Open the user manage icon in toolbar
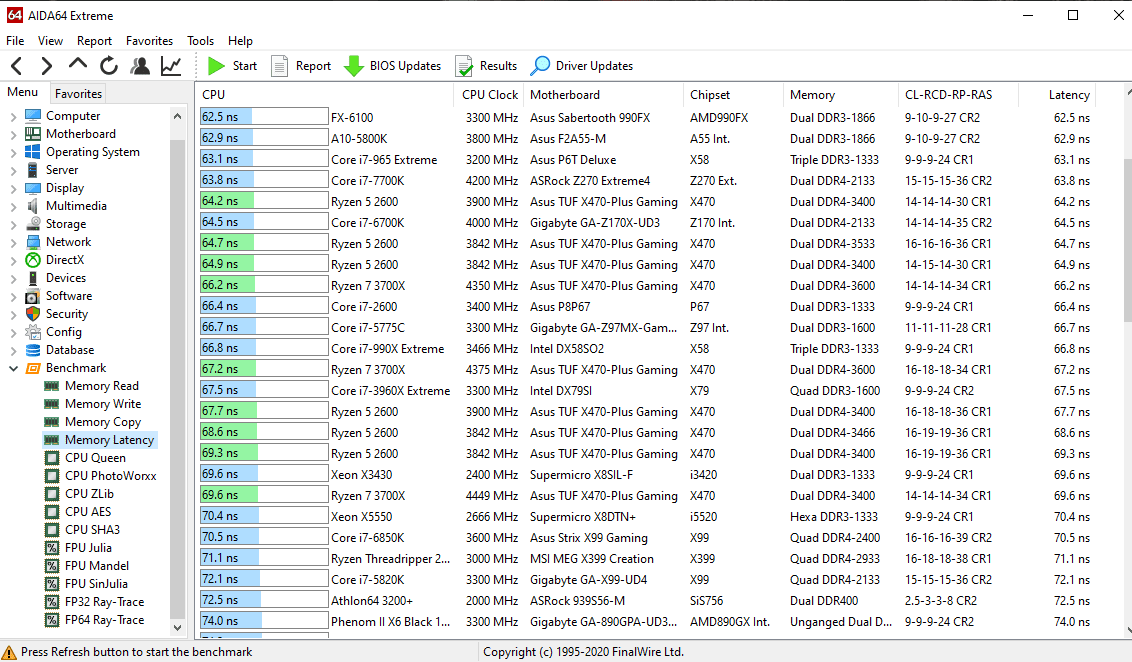This screenshot has width=1132, height=662. [x=140, y=66]
